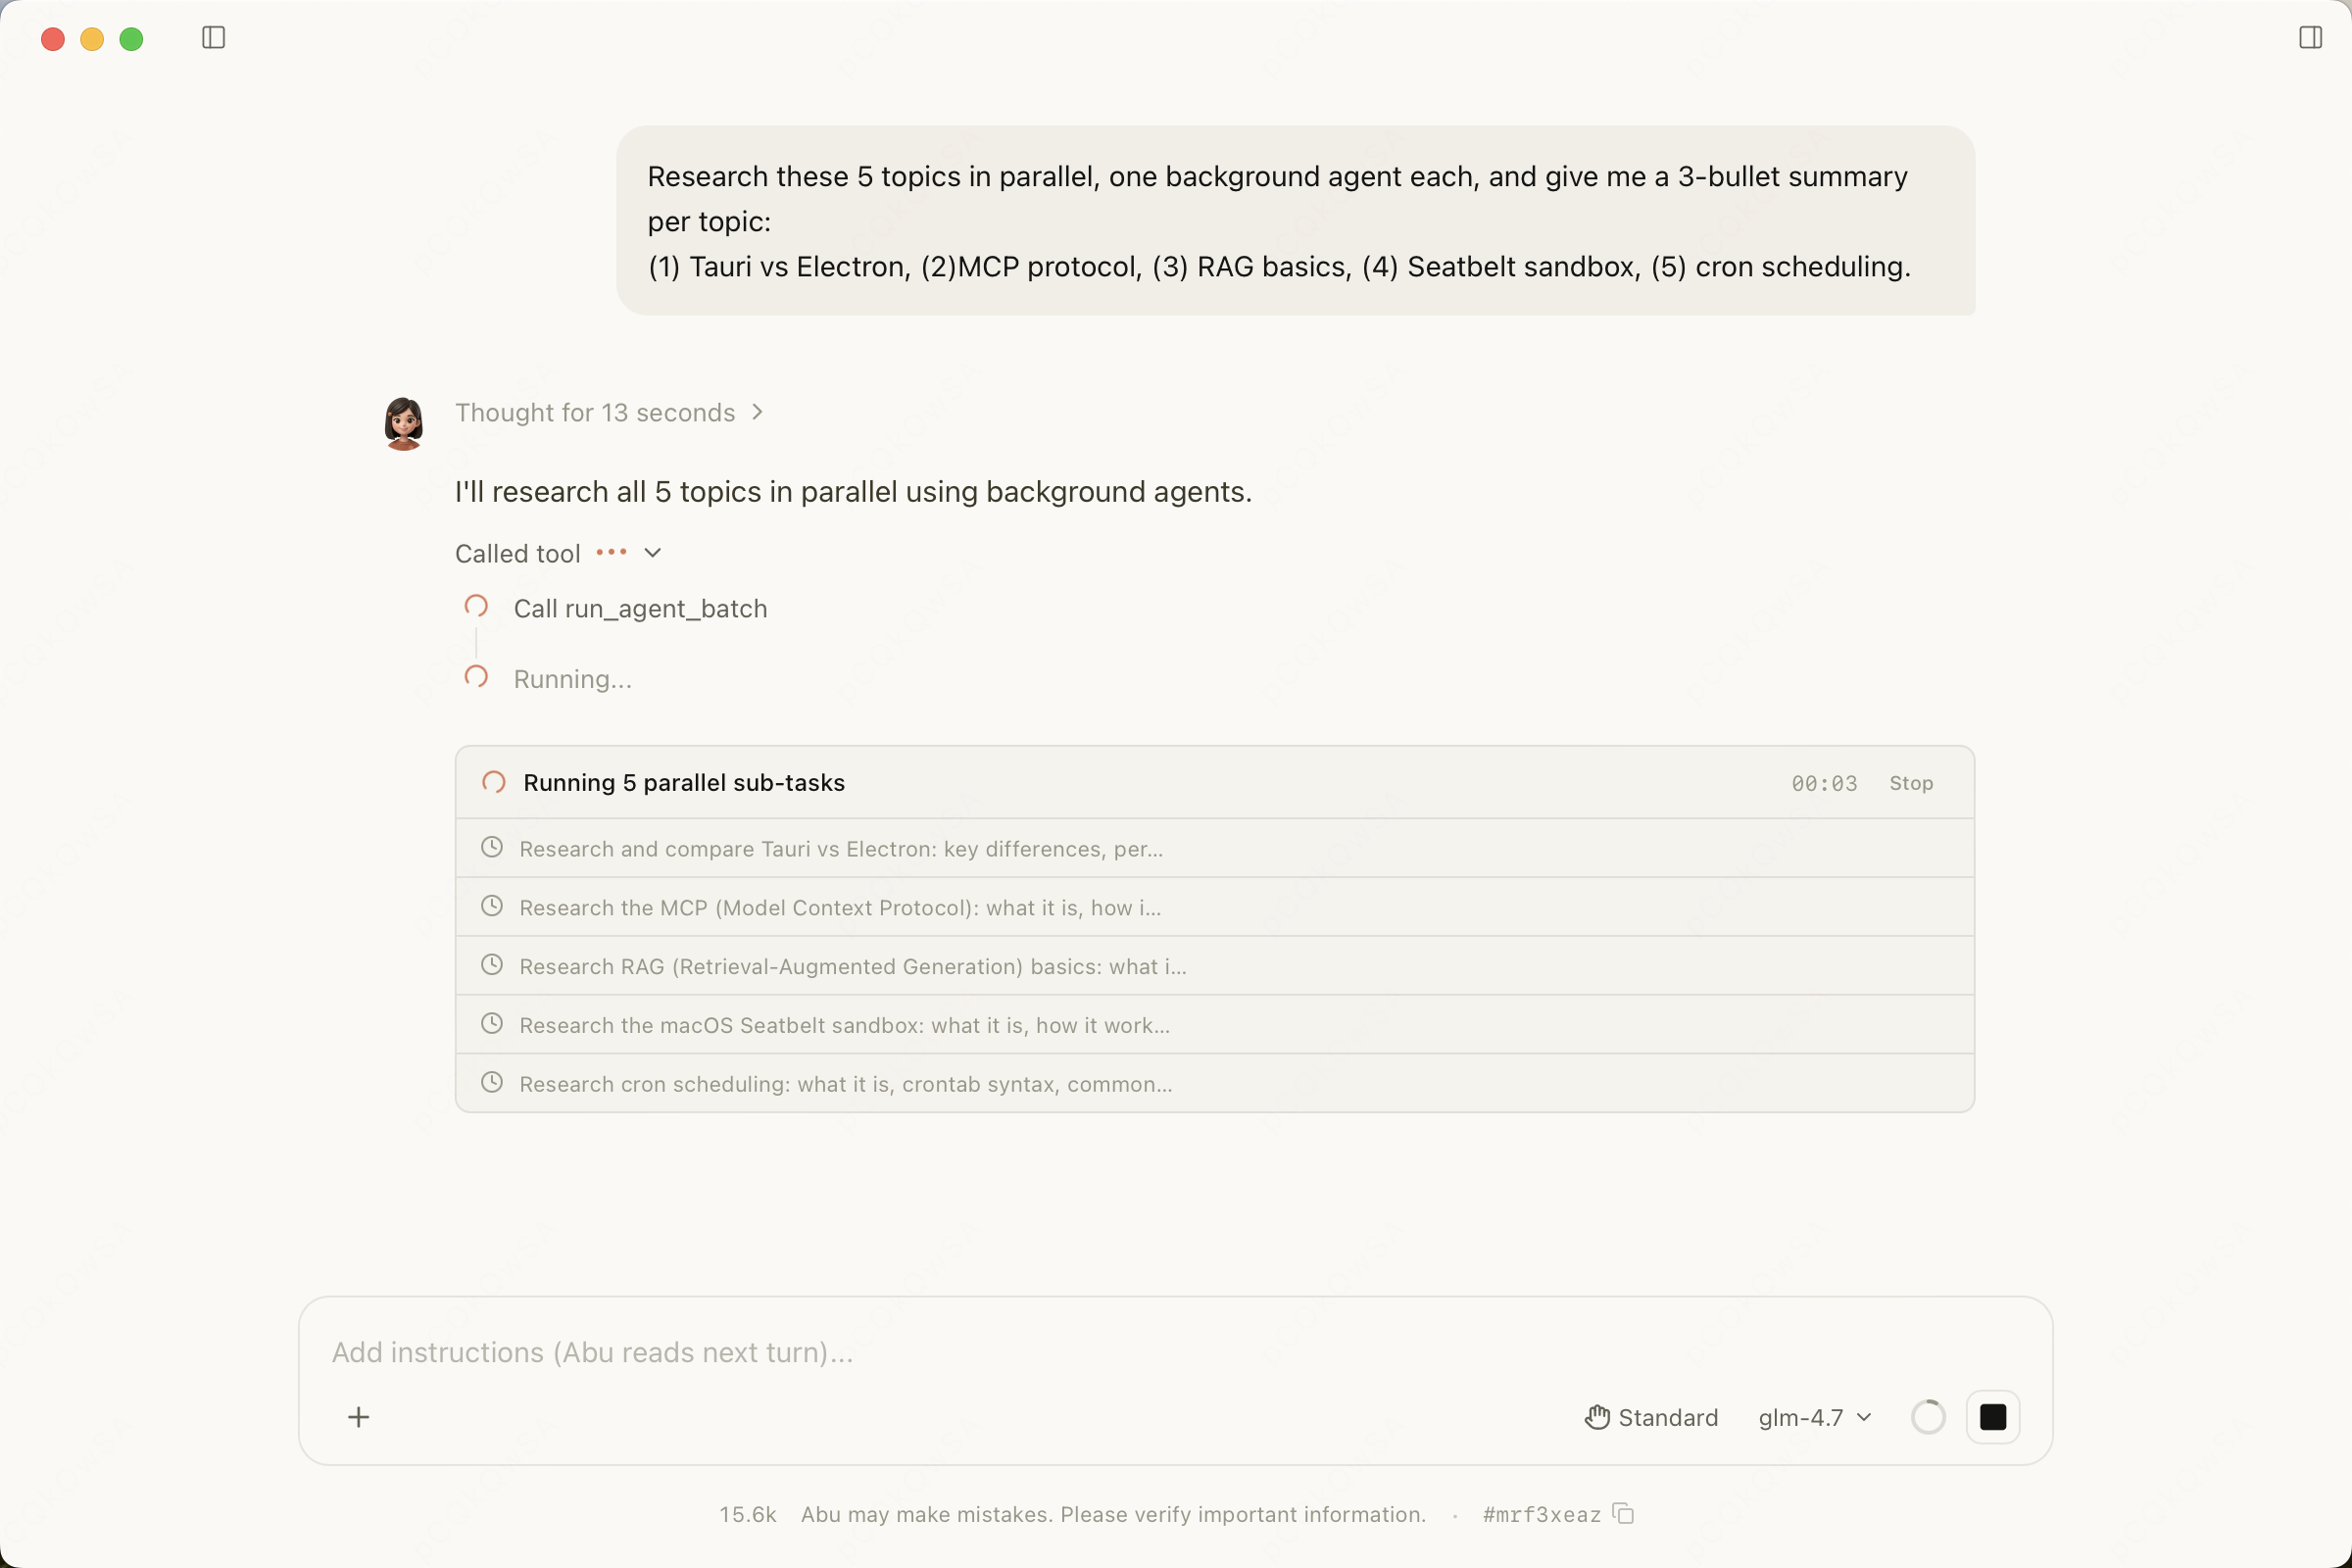Copy the session ID #mrf3xeaz

1624,1514
